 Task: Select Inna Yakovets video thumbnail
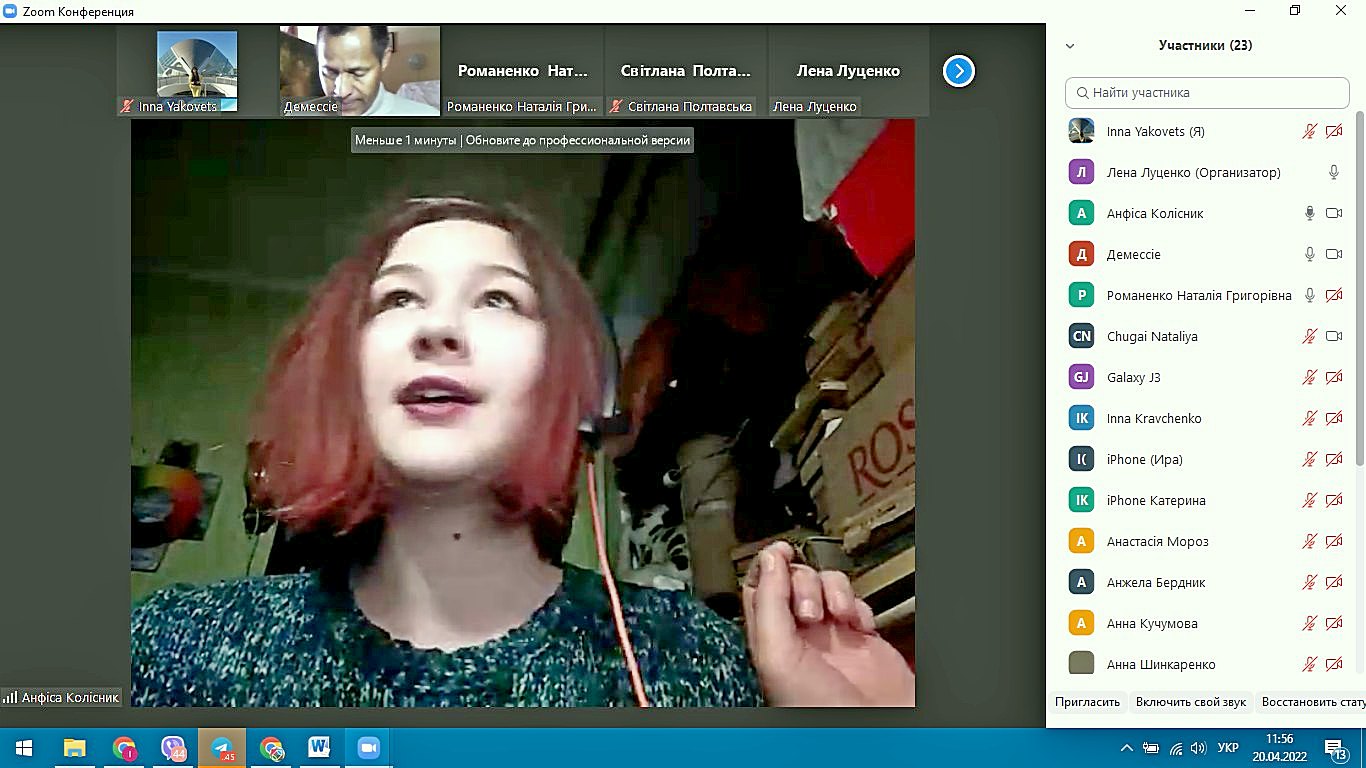(x=197, y=71)
